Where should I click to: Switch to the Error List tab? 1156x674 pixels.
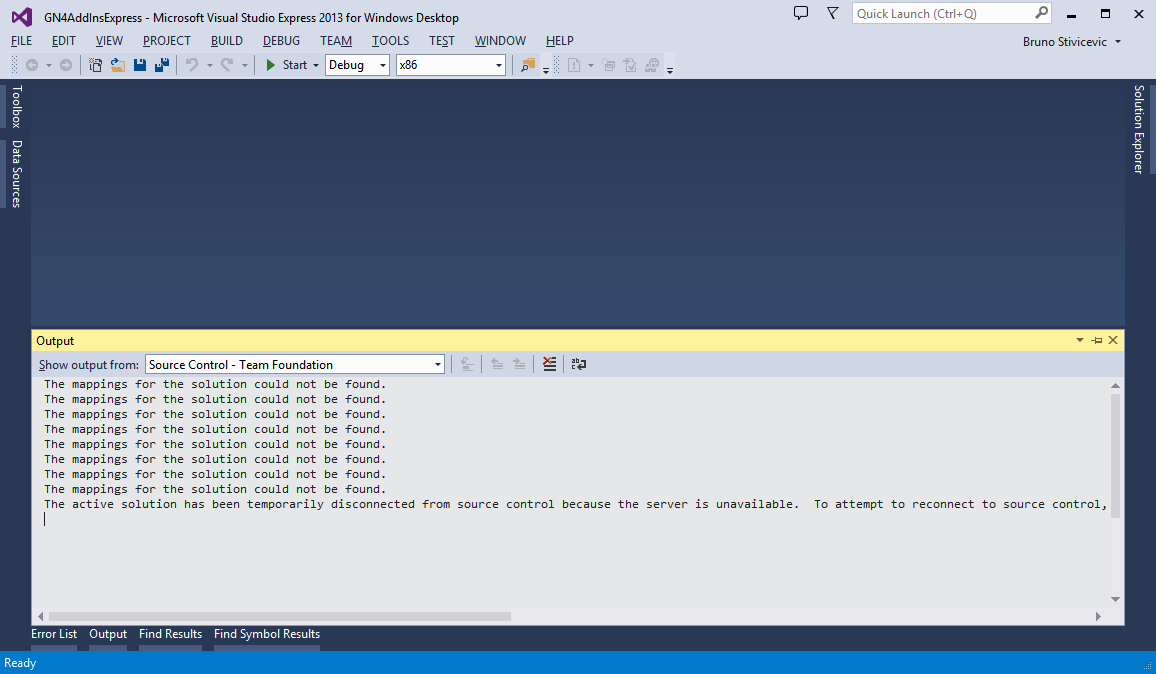point(54,634)
